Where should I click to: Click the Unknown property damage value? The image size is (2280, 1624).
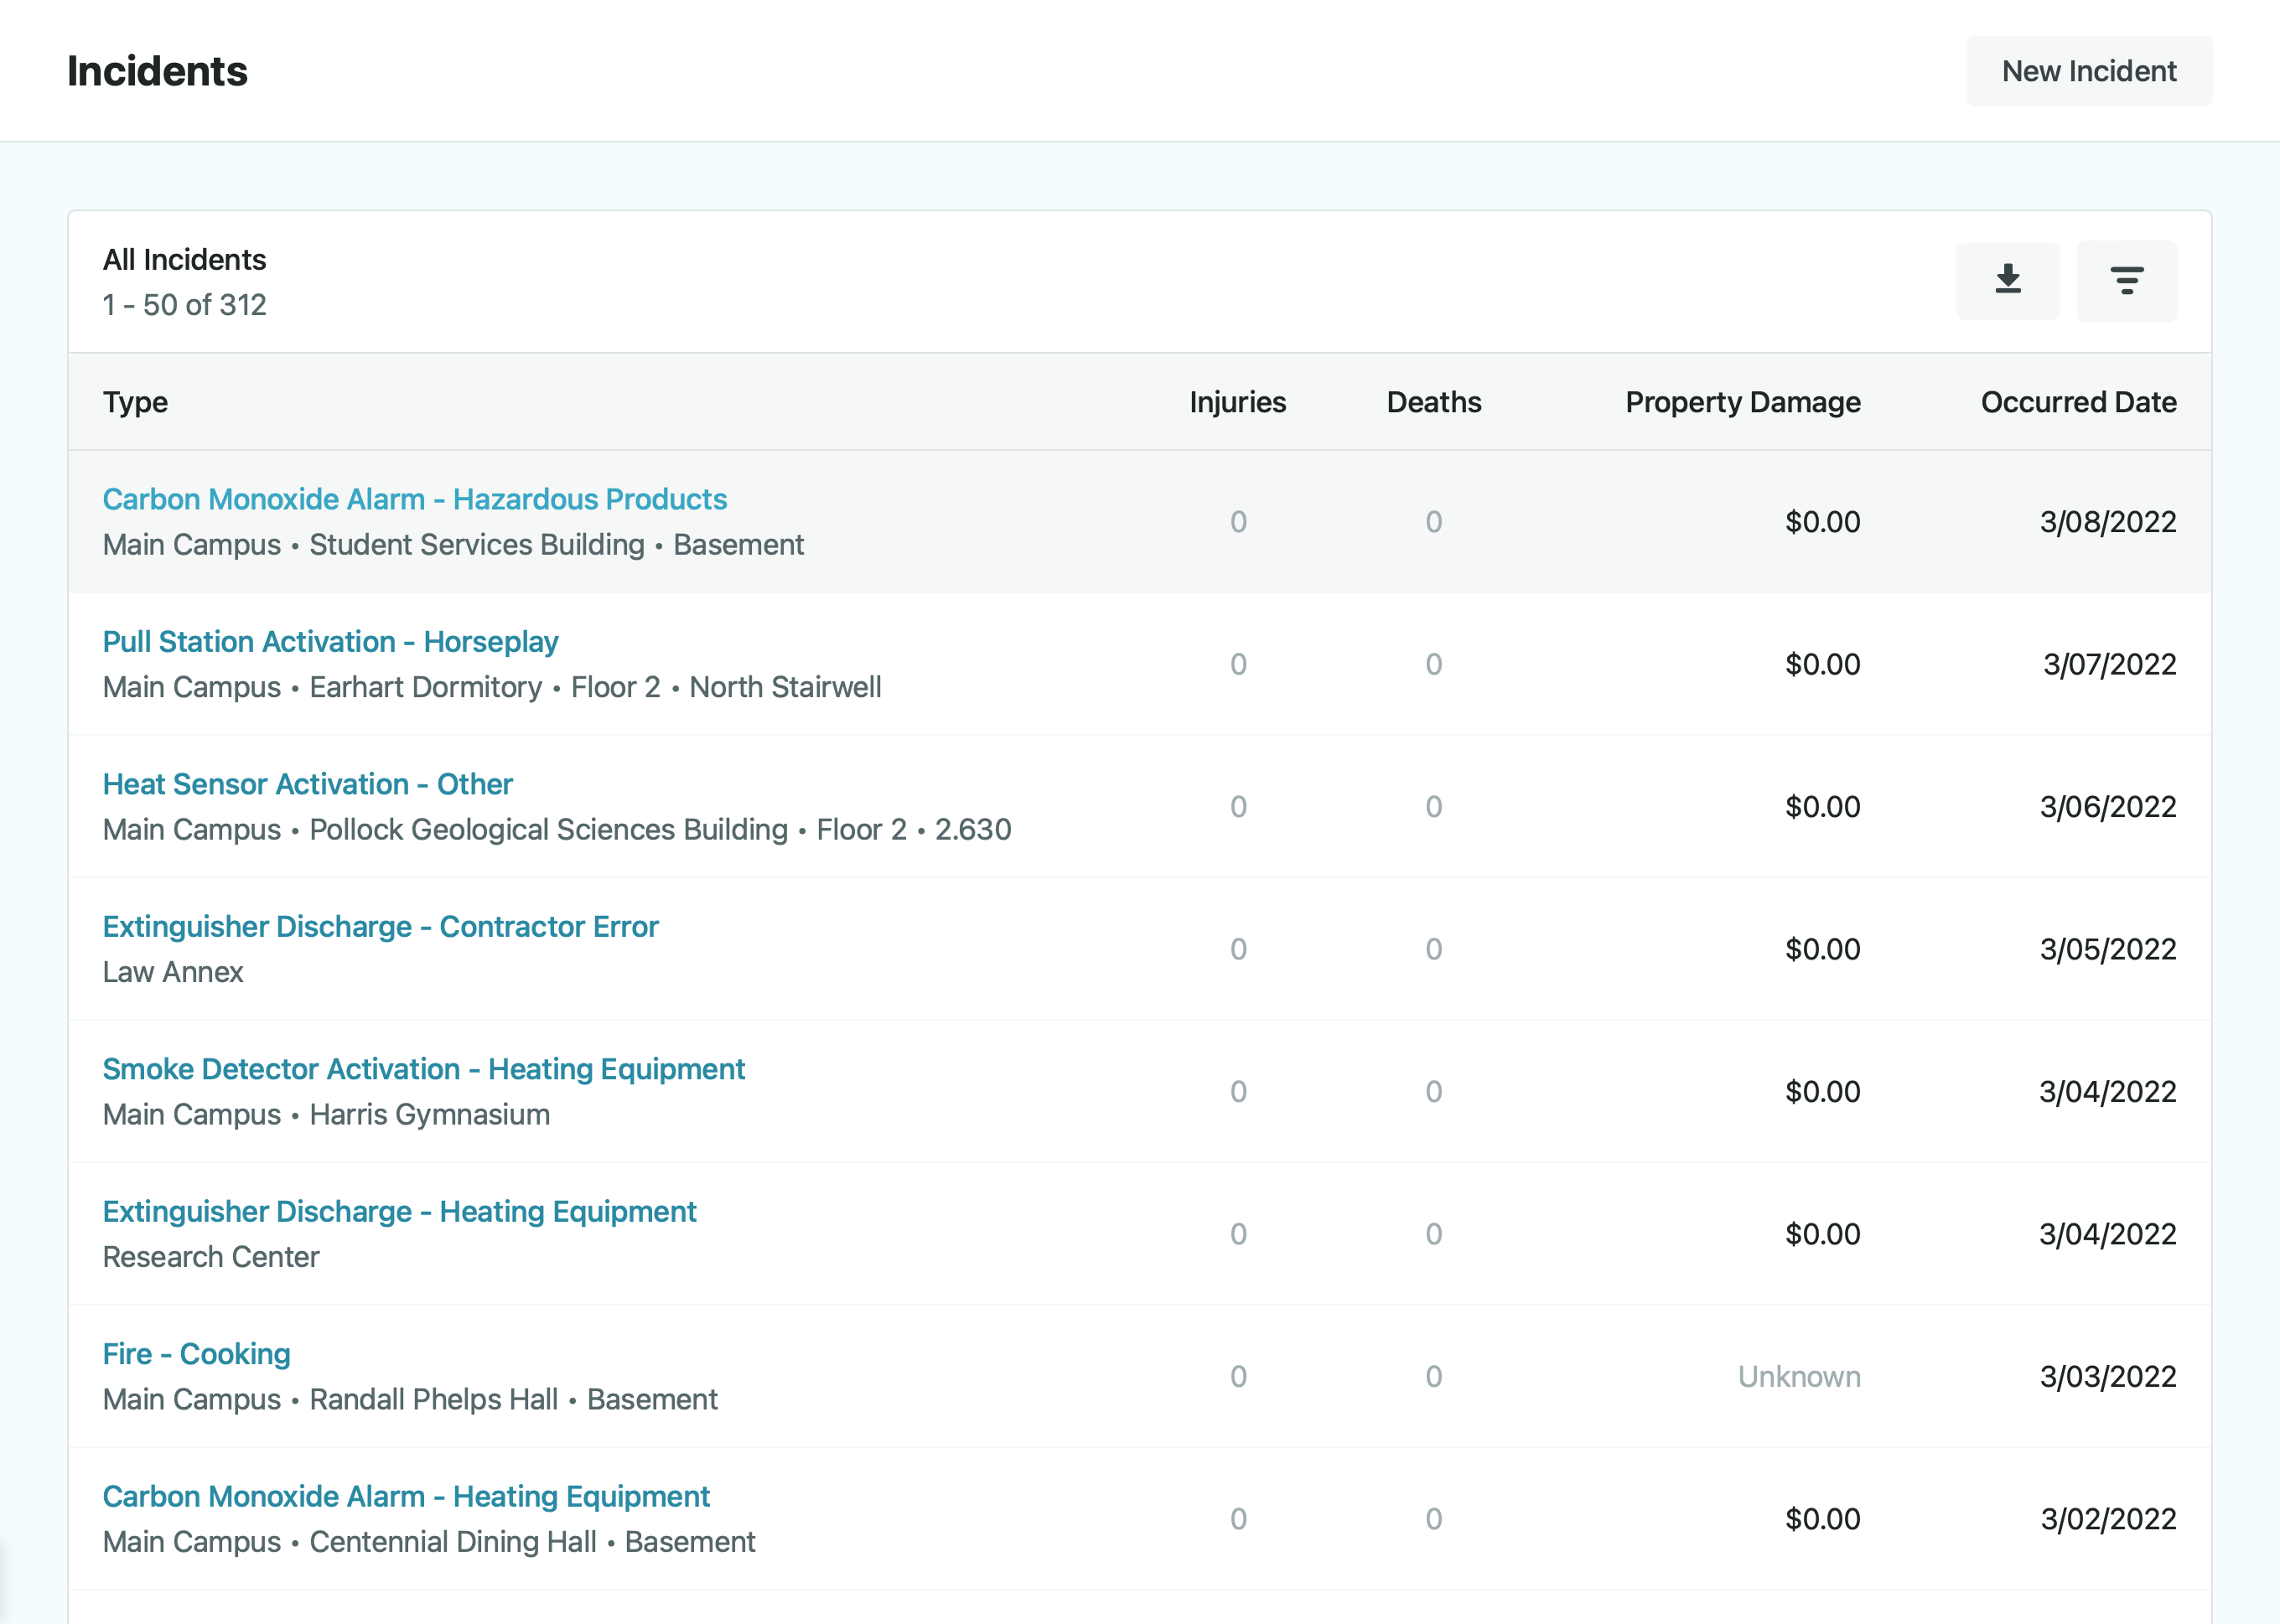pos(1798,1376)
